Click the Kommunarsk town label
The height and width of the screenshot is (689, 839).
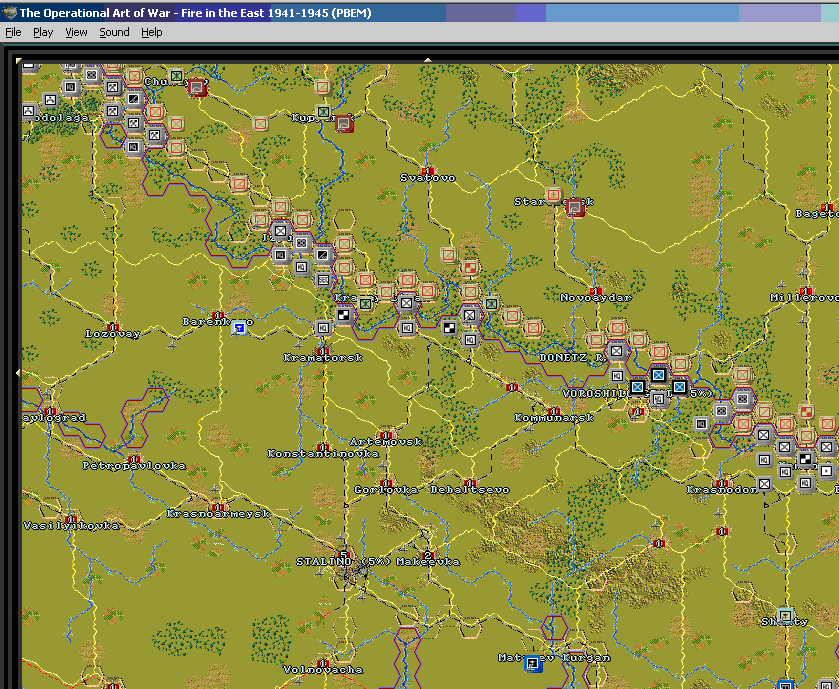554,417
